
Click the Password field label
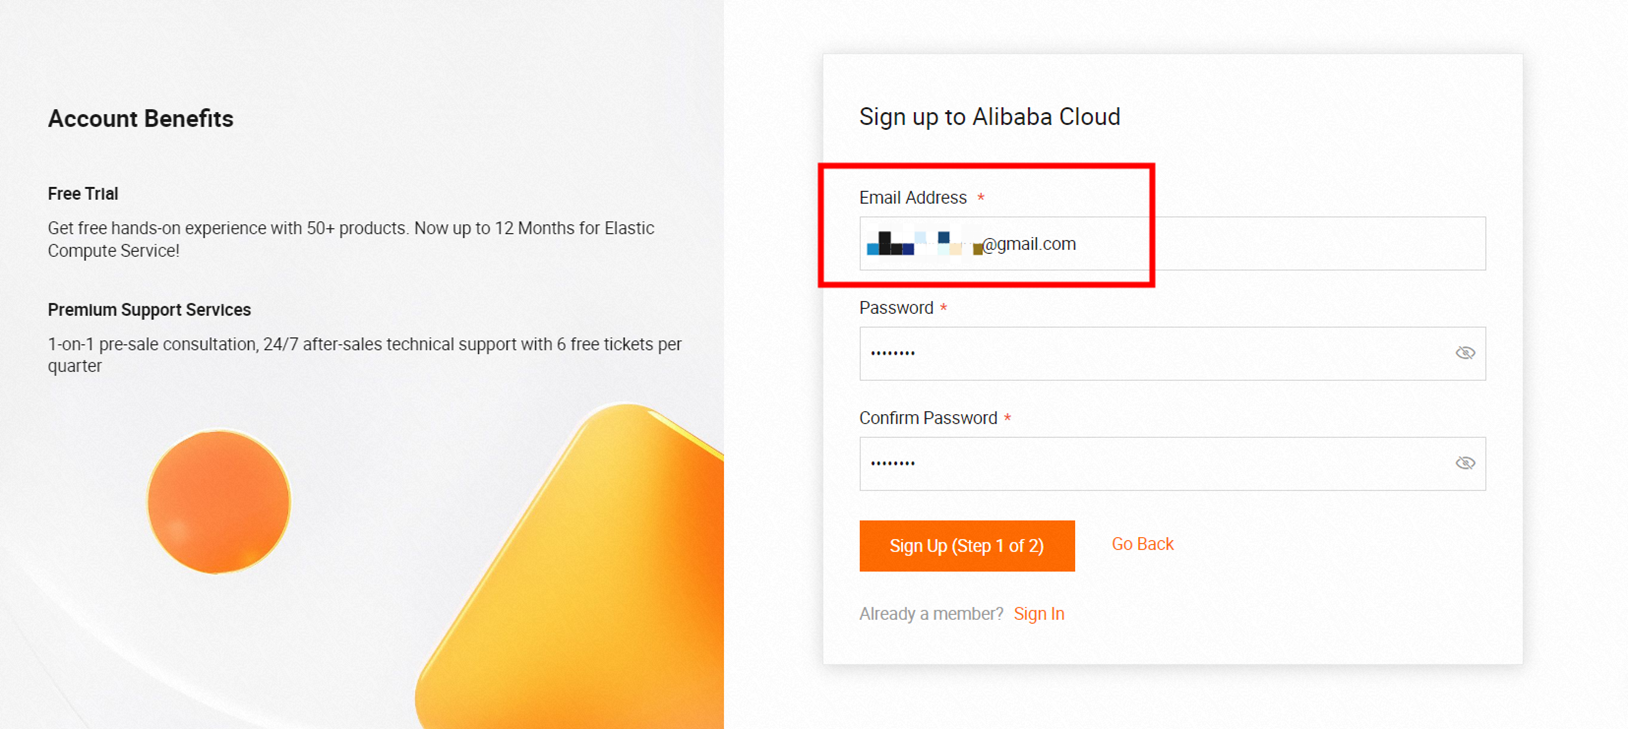pyautogui.click(x=896, y=308)
